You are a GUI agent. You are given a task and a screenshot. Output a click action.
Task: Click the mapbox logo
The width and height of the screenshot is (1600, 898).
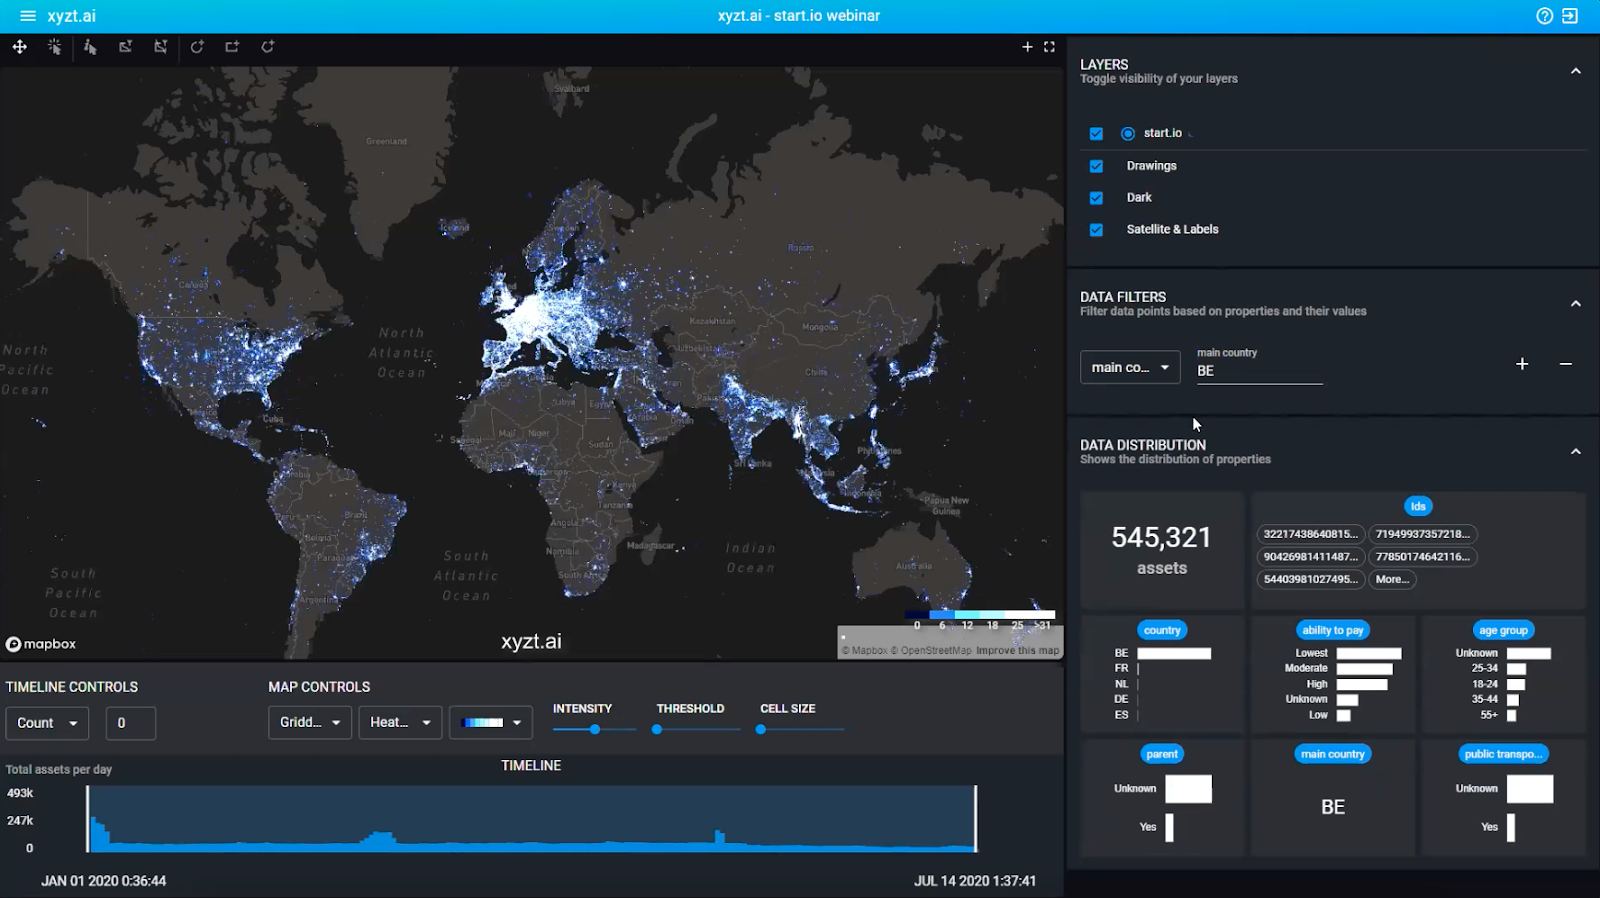click(41, 644)
